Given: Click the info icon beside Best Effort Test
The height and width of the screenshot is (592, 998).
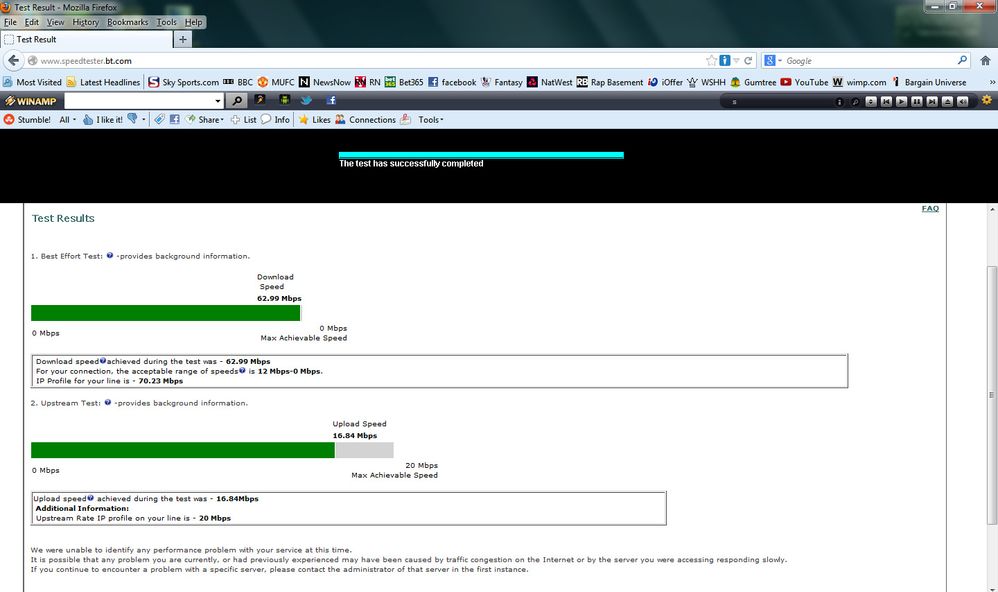Looking at the screenshot, I should [109, 255].
